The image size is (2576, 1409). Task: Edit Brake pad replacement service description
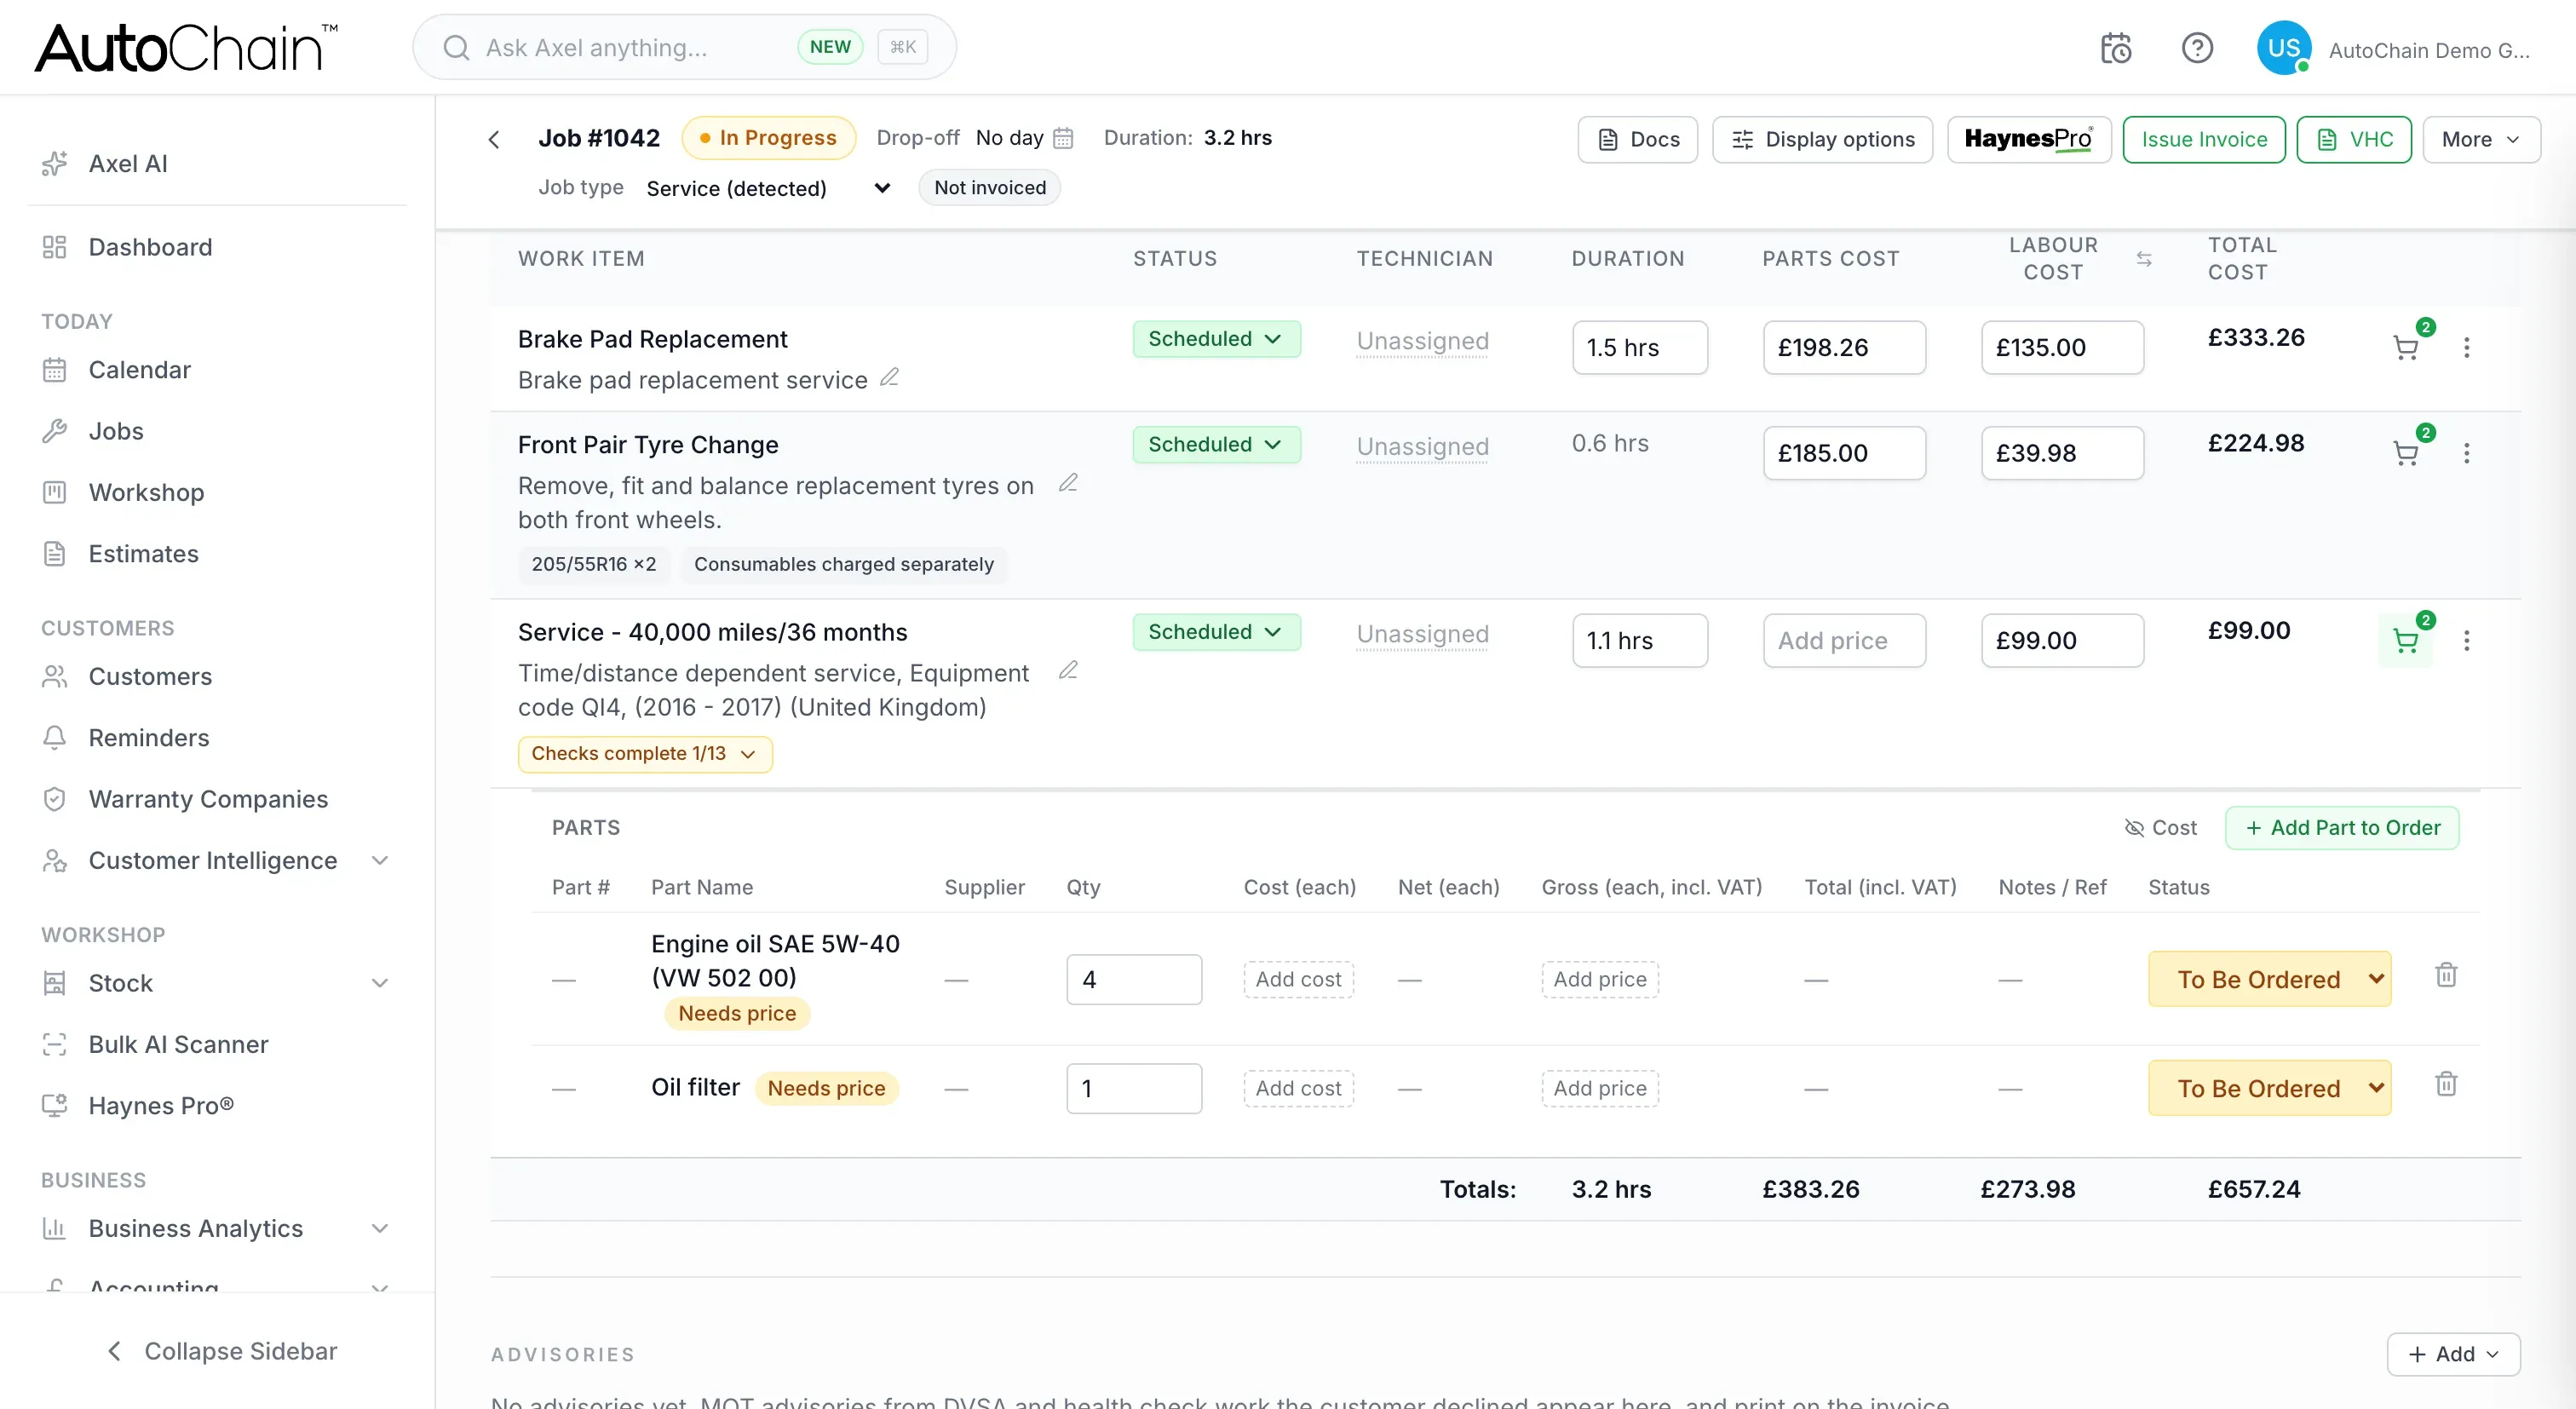pyautogui.click(x=889, y=378)
